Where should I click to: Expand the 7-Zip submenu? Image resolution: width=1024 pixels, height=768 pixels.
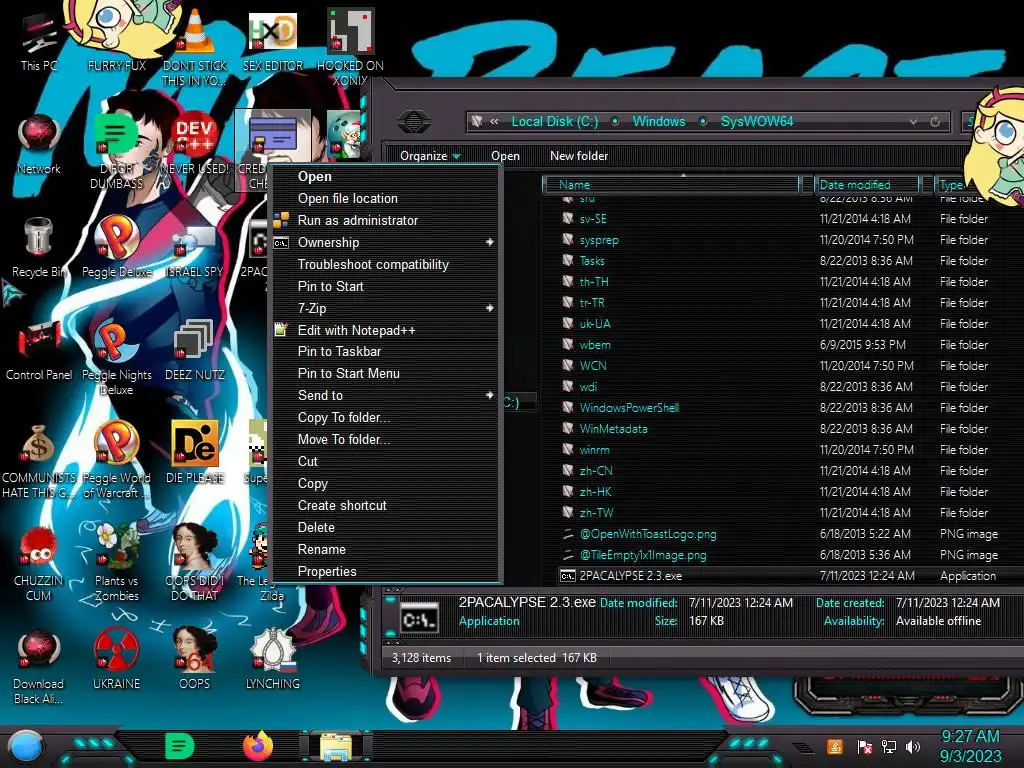[387, 308]
